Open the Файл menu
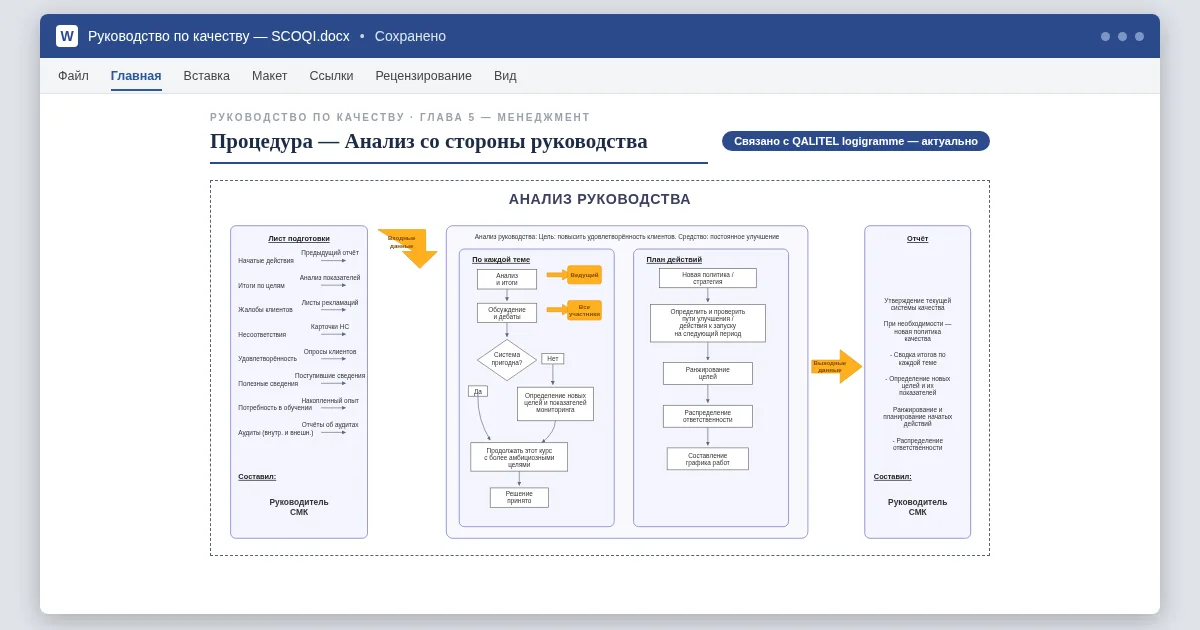The image size is (1200, 630). point(73,76)
